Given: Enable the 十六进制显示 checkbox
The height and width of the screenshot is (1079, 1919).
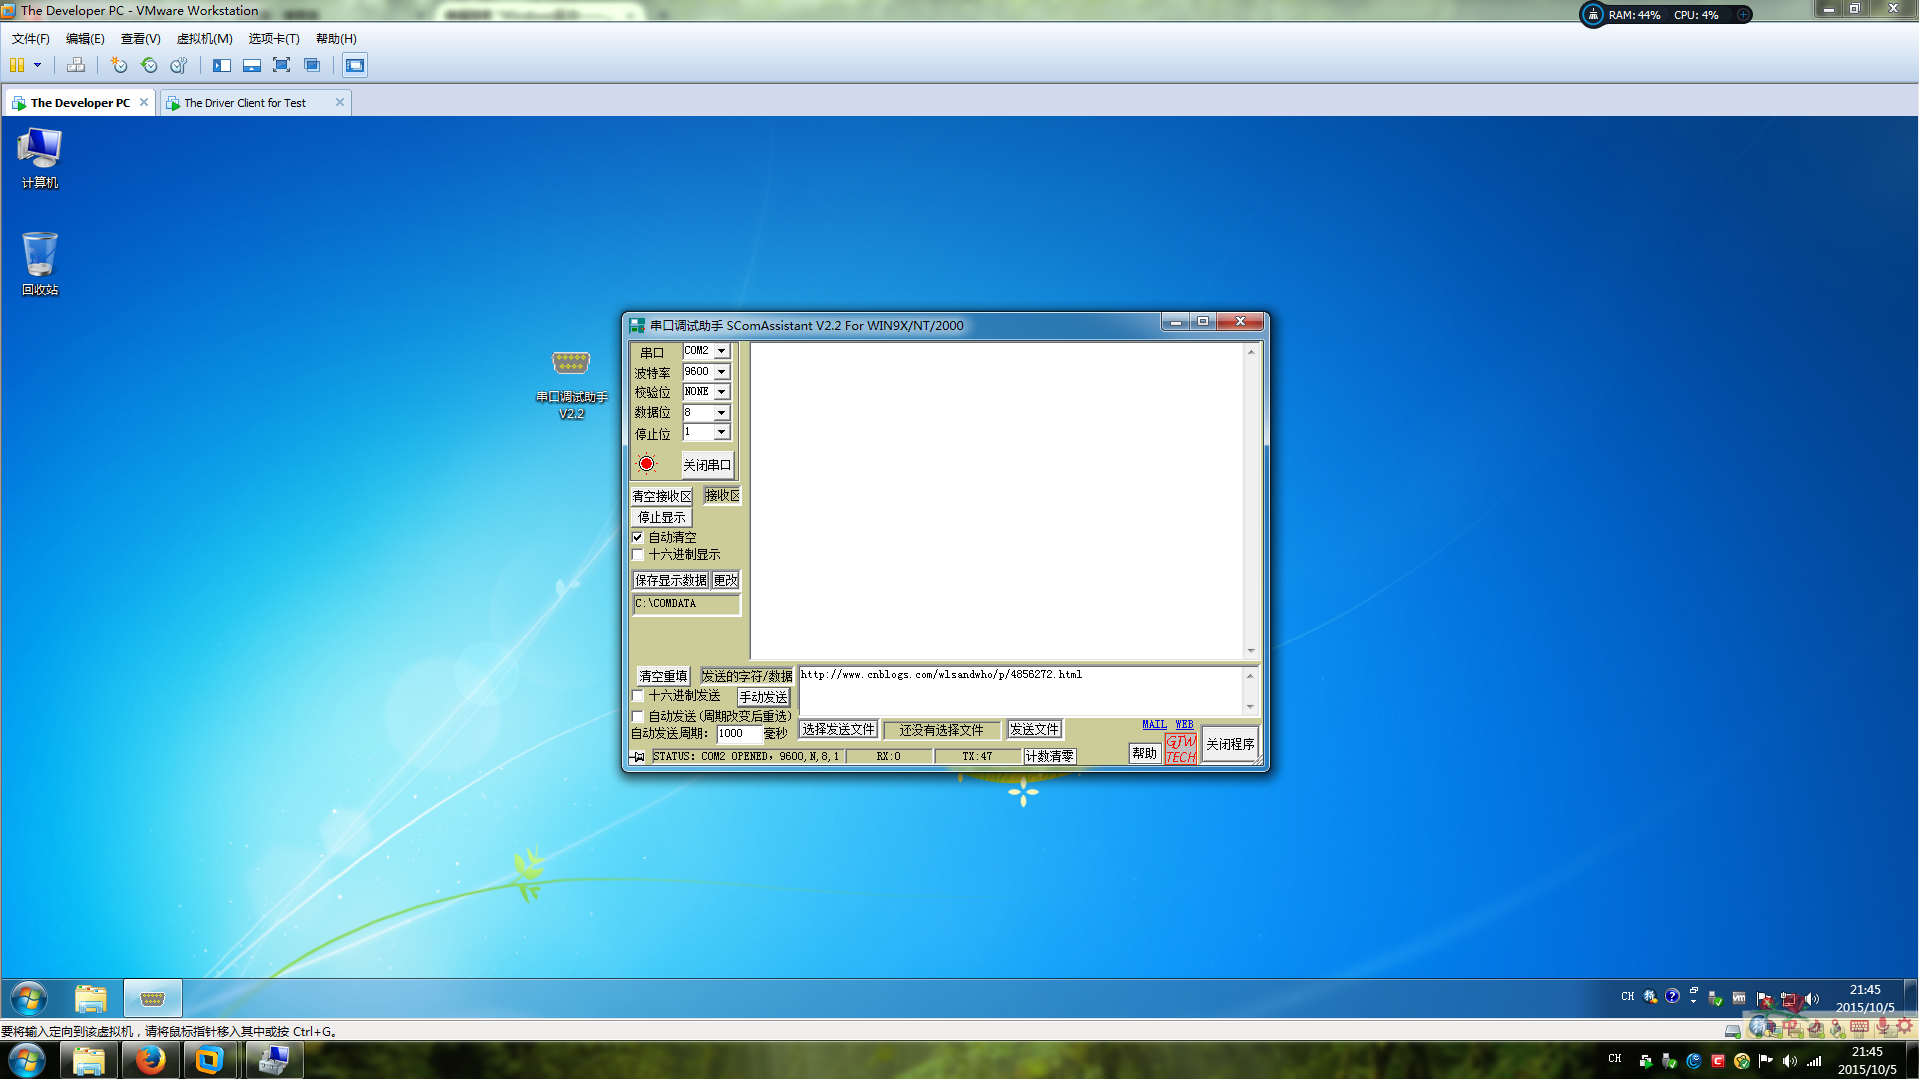Looking at the screenshot, I should (638, 555).
